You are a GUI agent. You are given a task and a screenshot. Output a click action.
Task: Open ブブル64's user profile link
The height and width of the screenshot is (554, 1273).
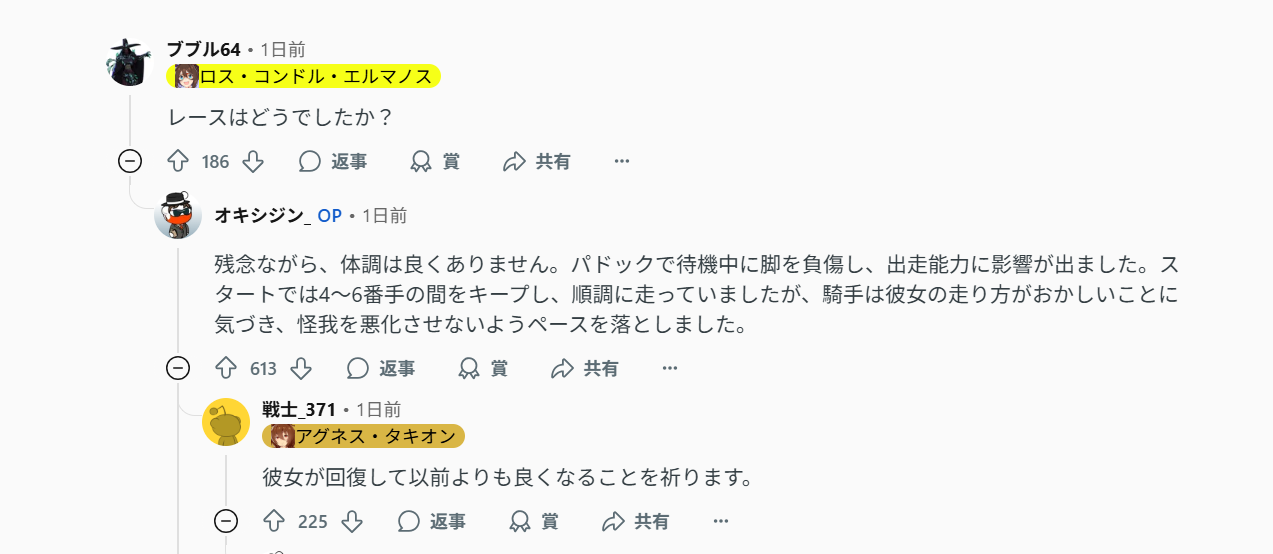pos(203,49)
